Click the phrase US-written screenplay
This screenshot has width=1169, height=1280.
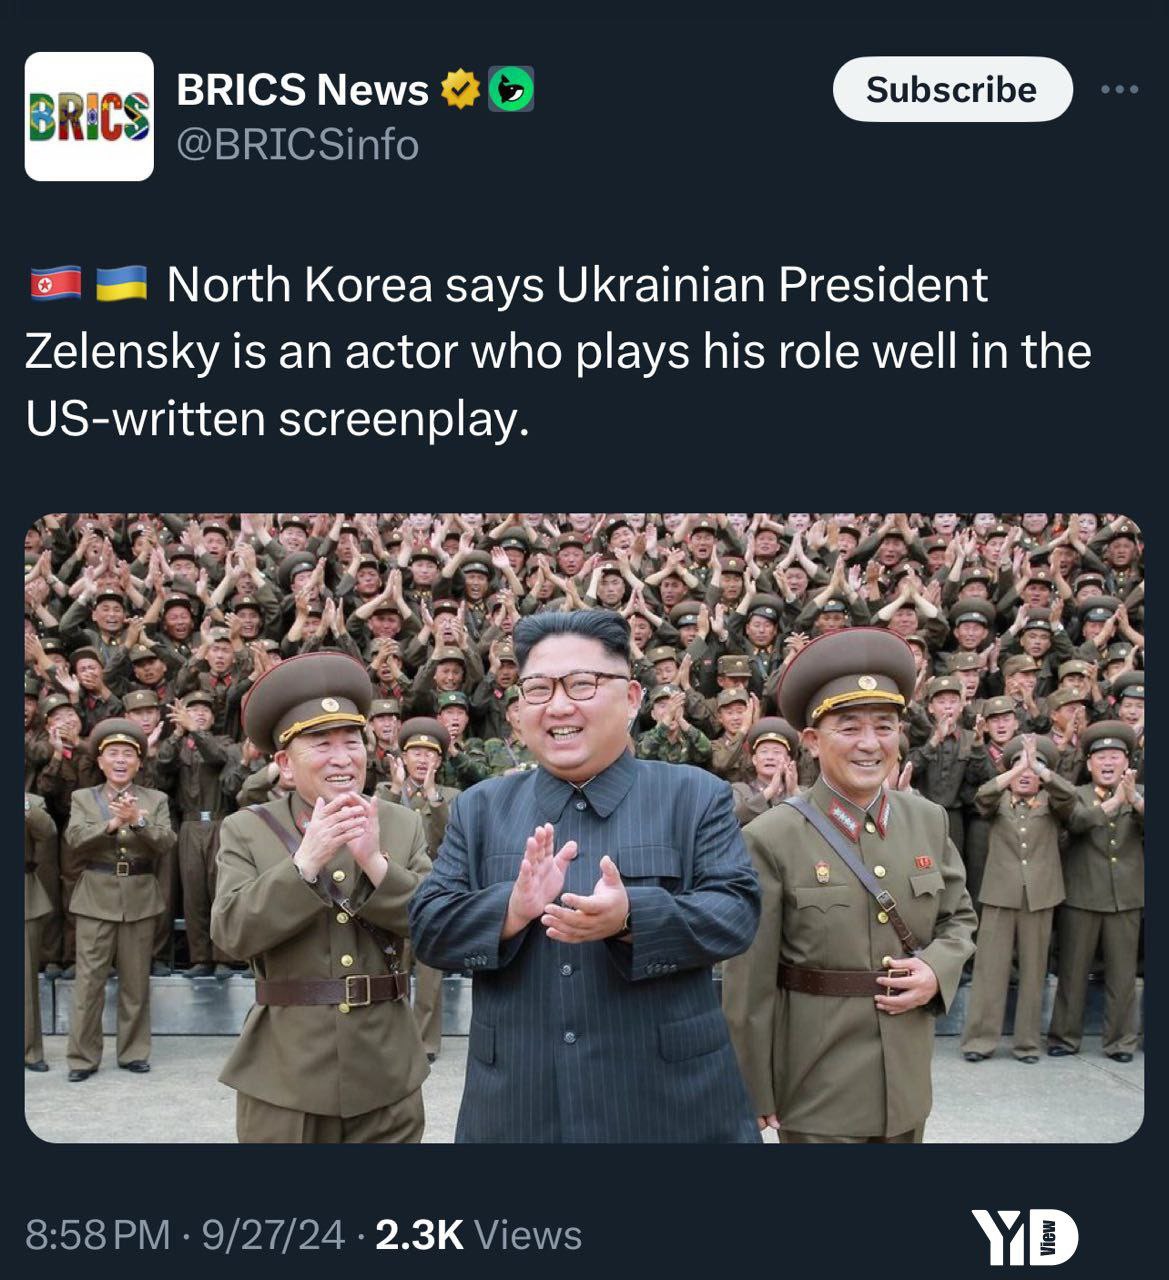tap(276, 418)
